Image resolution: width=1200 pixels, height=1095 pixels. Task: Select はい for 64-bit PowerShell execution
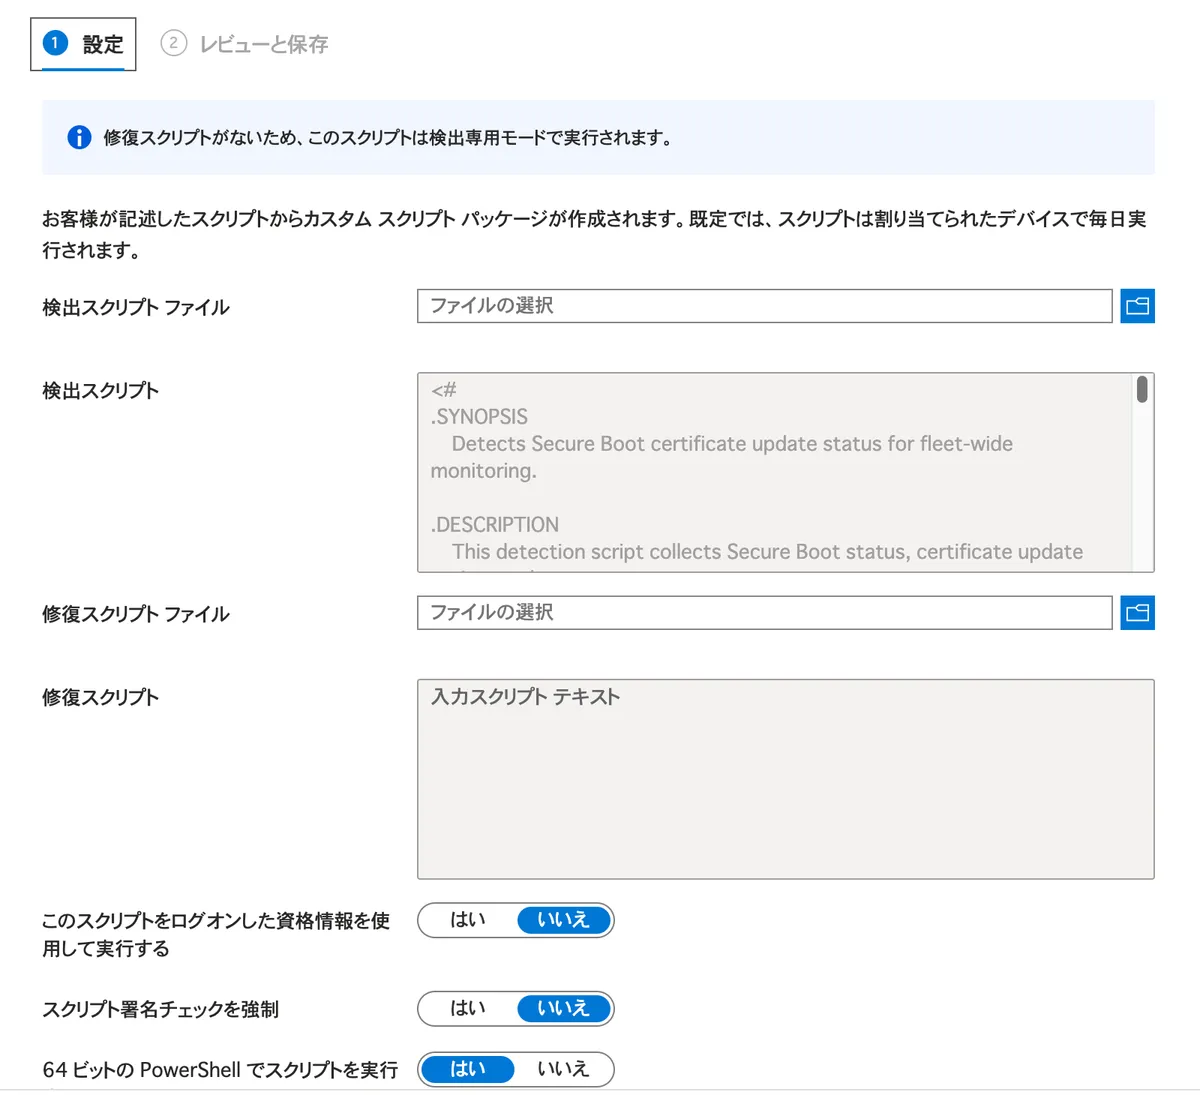(467, 1069)
